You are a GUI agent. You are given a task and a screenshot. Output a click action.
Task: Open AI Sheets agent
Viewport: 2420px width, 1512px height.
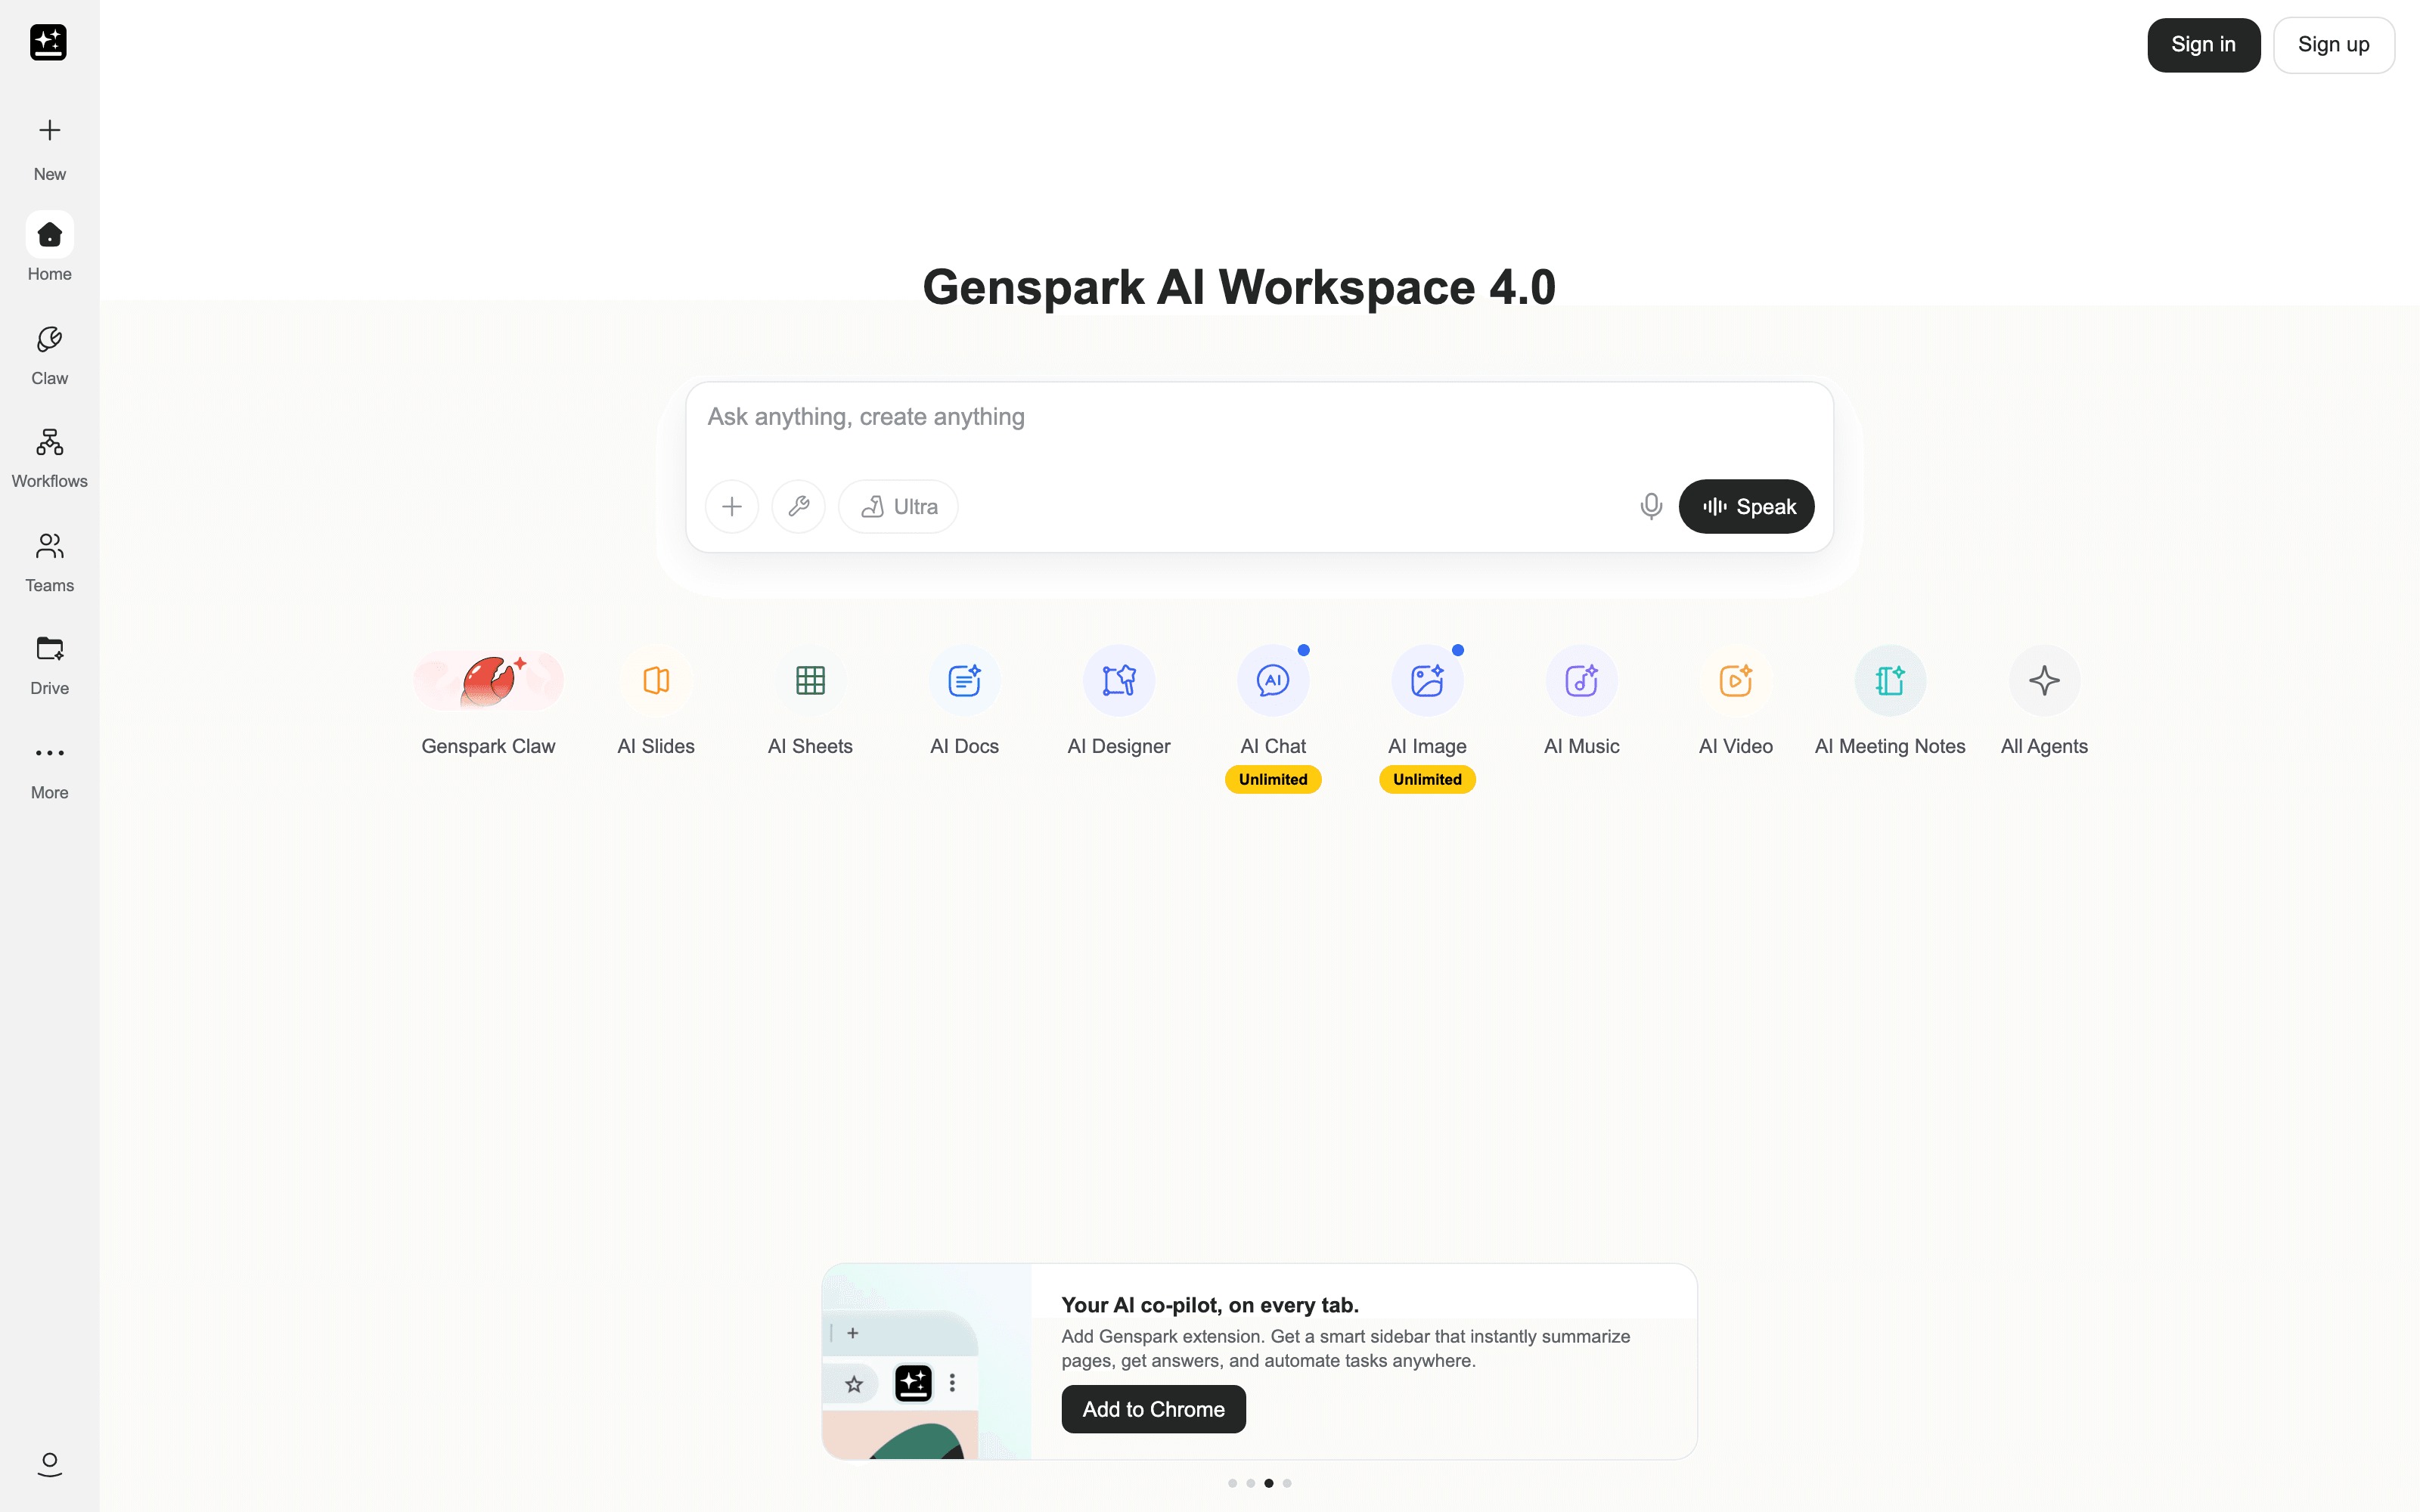(810, 702)
